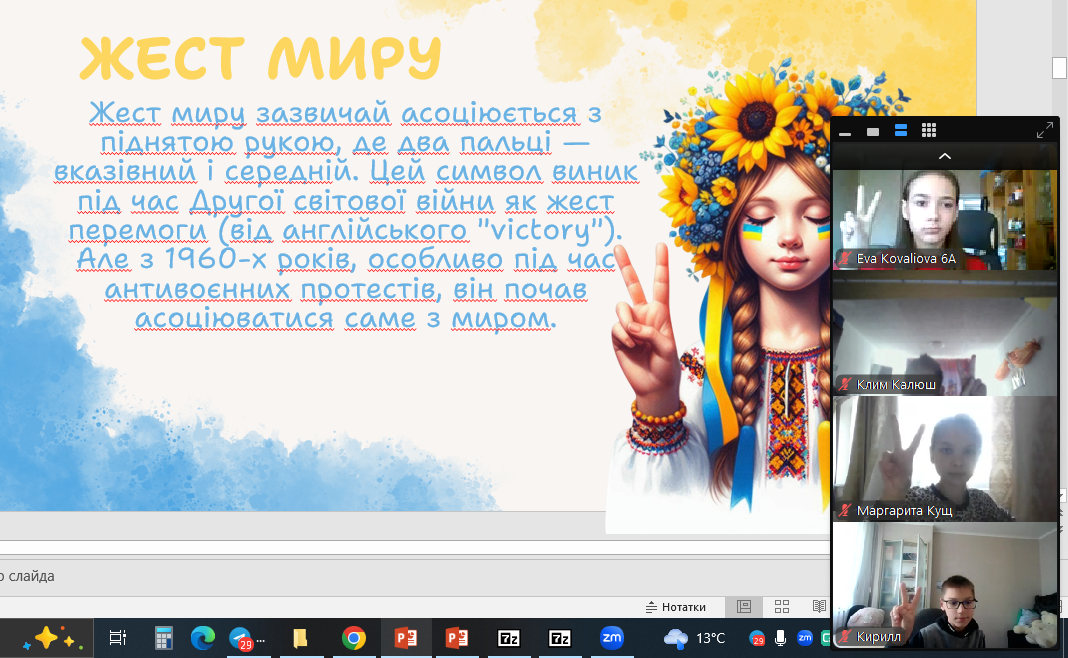Select the stacked two-strip video view

[x=900, y=131]
